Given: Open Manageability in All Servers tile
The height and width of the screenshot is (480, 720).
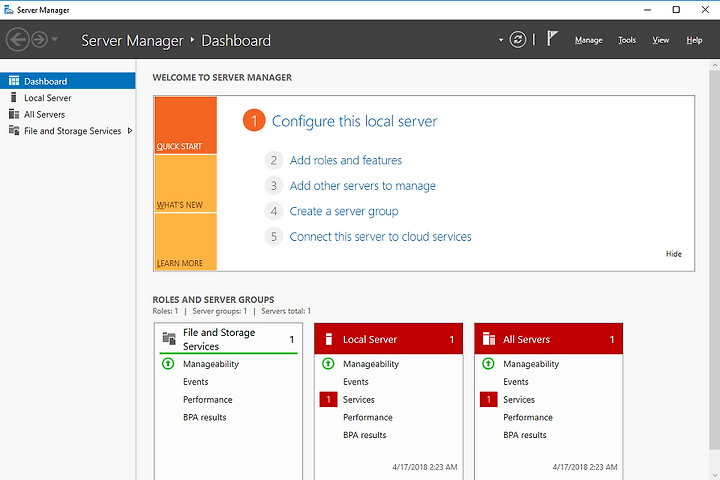Looking at the screenshot, I should [x=531, y=364].
